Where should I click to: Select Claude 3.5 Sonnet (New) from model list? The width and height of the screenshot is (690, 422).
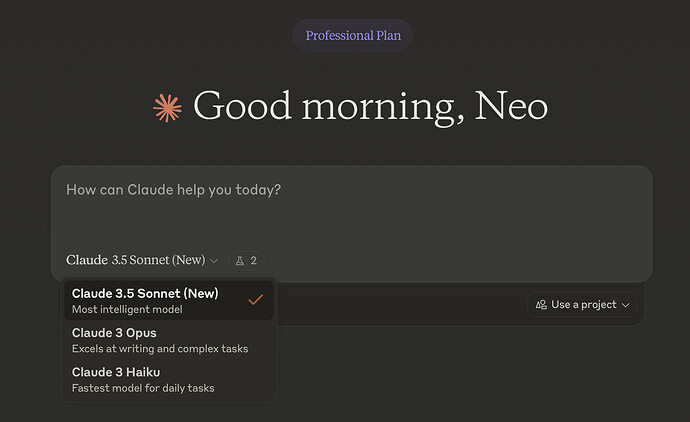click(x=169, y=301)
